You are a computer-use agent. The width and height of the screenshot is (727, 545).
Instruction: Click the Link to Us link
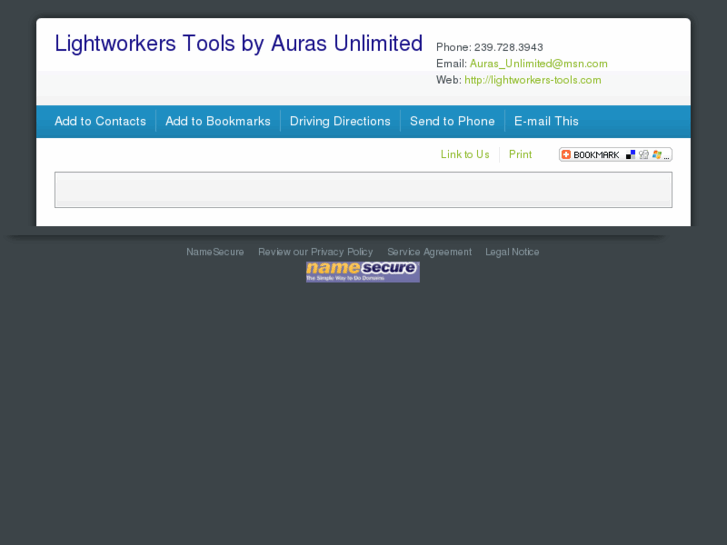465,154
